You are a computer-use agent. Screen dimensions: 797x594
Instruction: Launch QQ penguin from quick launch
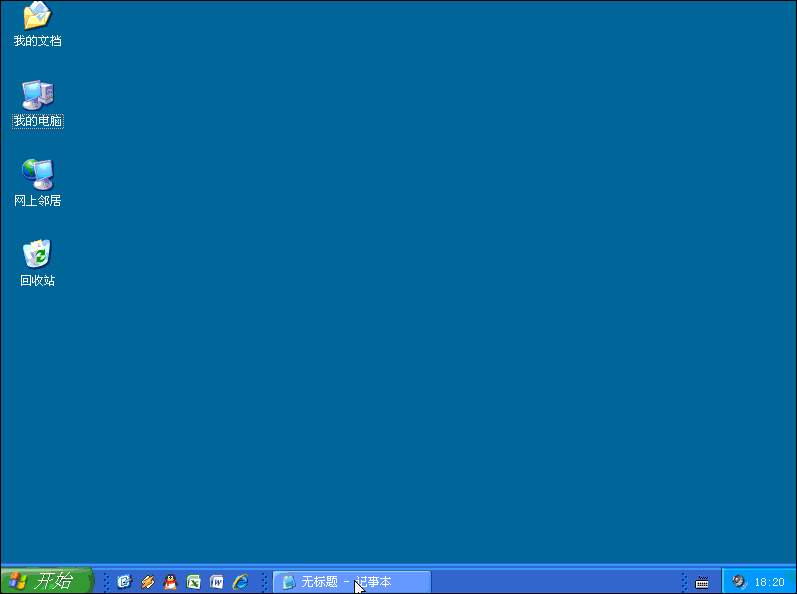pyautogui.click(x=170, y=581)
